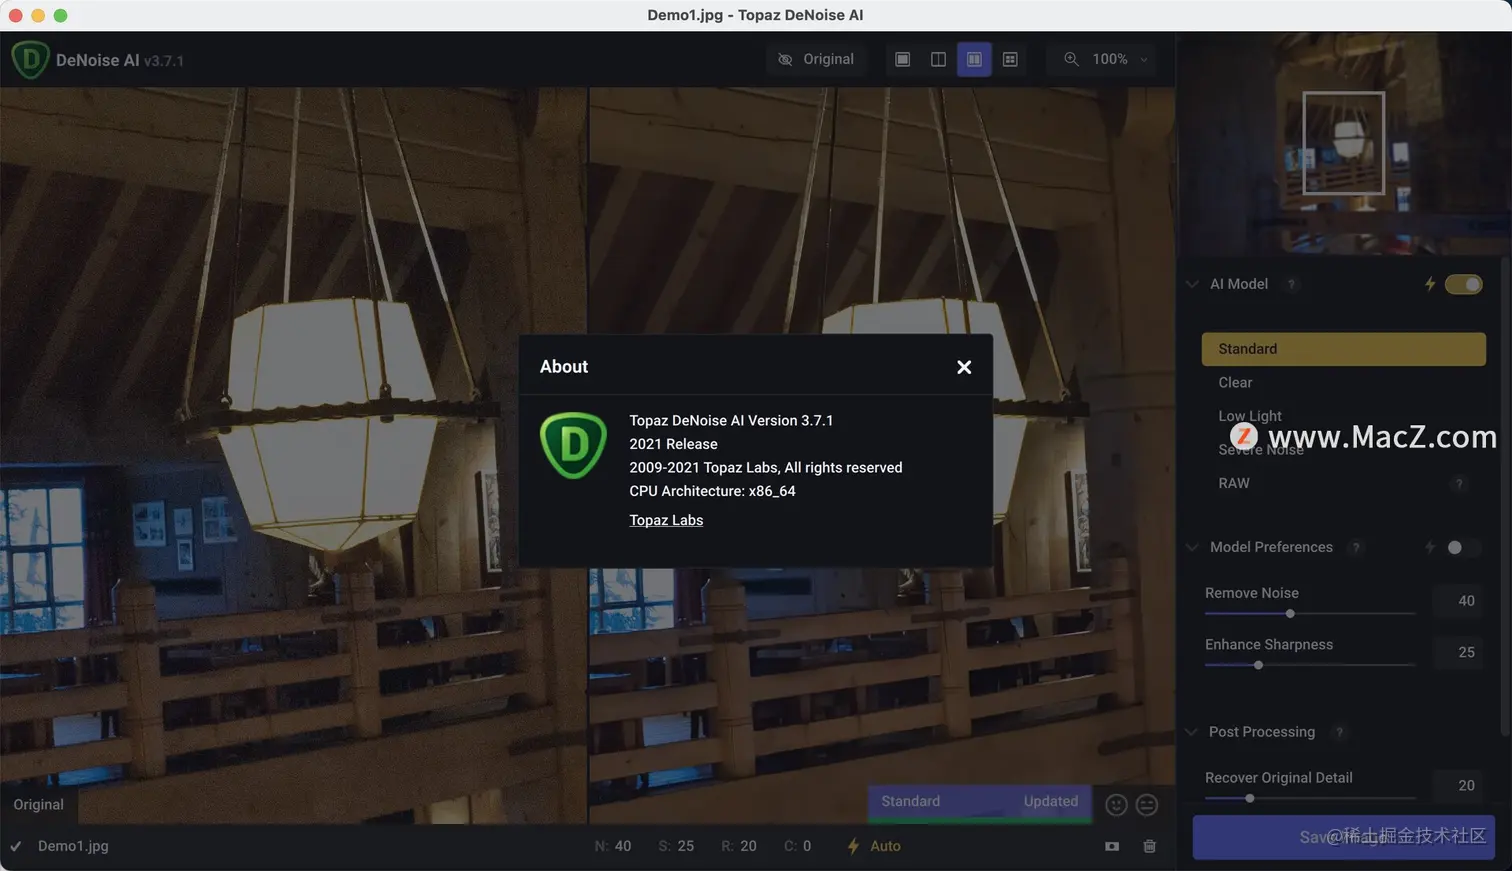Viewport: 1512px width, 871px height.
Task: Open Model Preferences help tooltip
Action: click(1356, 547)
